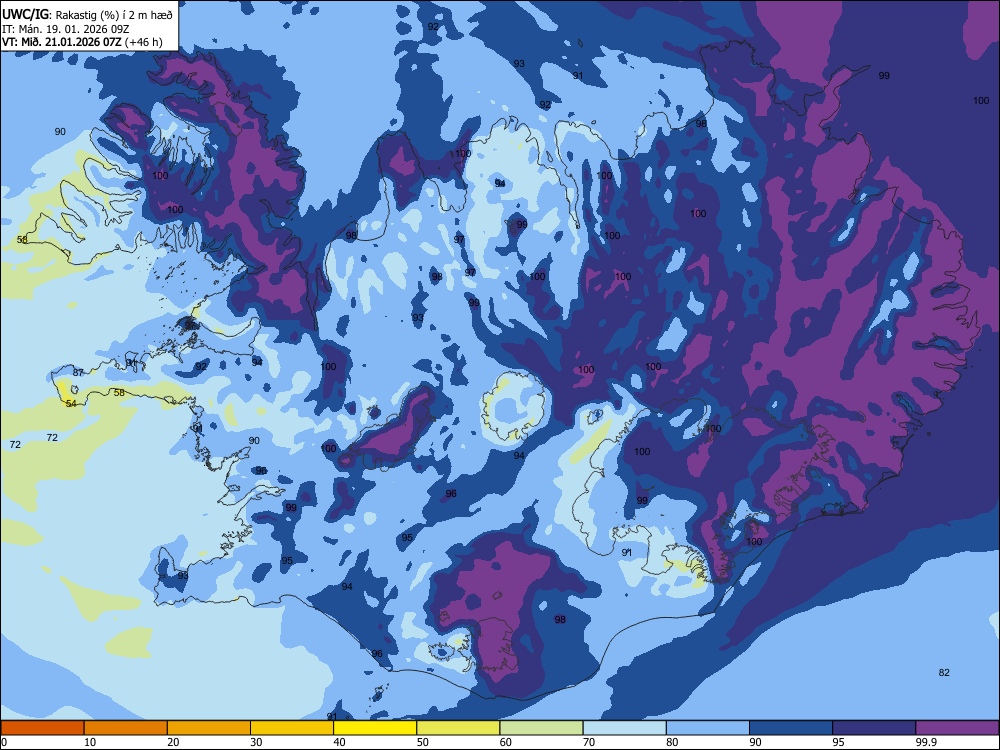Image resolution: width=1000 pixels, height=750 pixels.
Task: Click the dark orange 0–10 legend swatch
Action: [x=42, y=728]
